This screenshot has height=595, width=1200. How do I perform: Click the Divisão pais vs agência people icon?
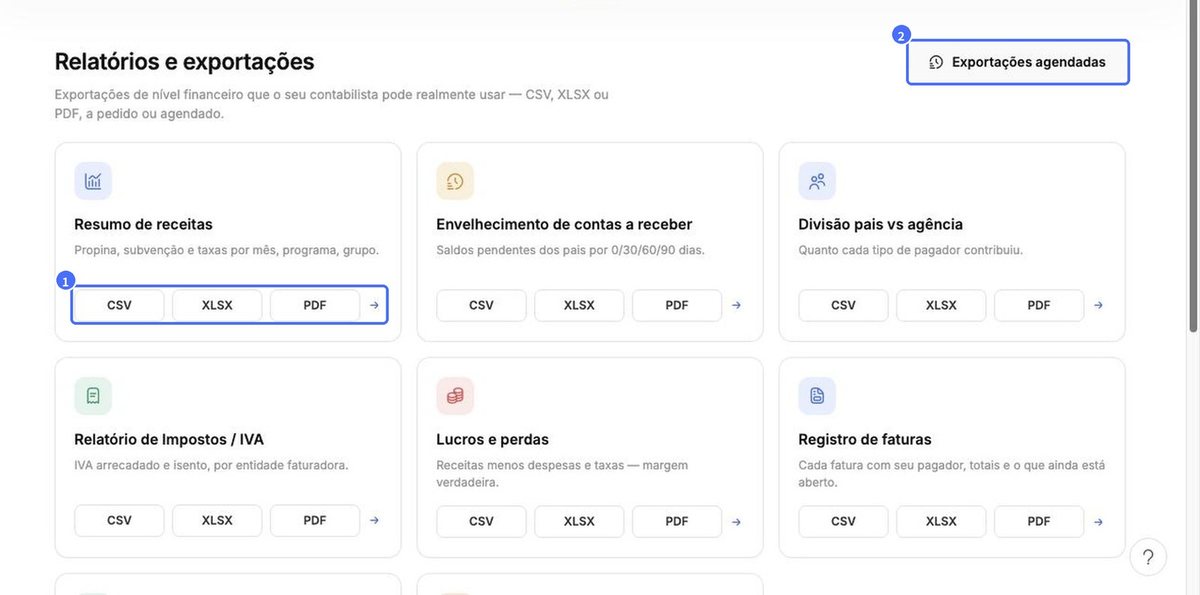(x=817, y=181)
